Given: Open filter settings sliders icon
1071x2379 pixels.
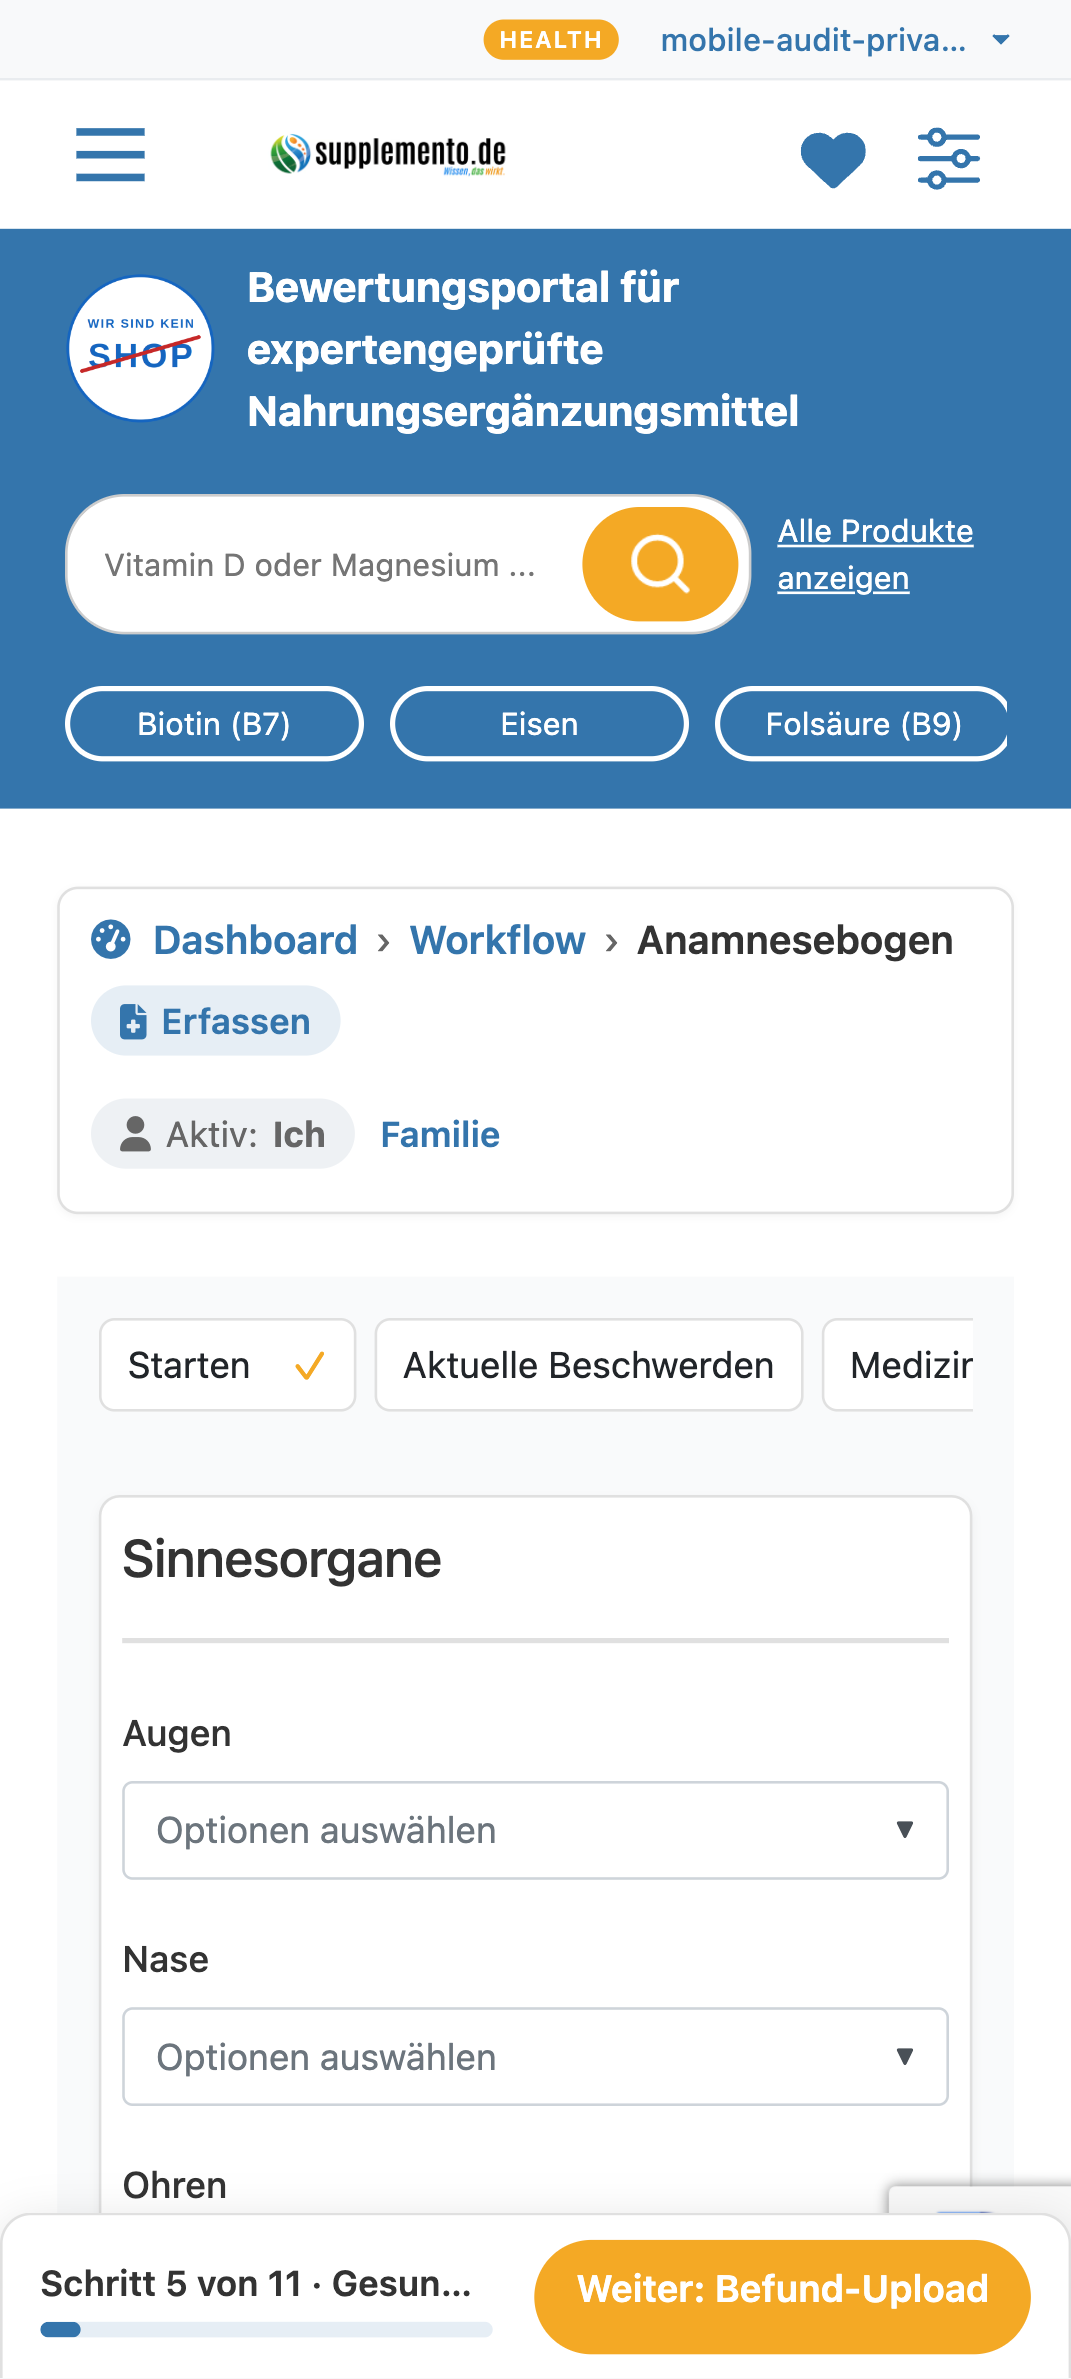Looking at the screenshot, I should point(949,158).
